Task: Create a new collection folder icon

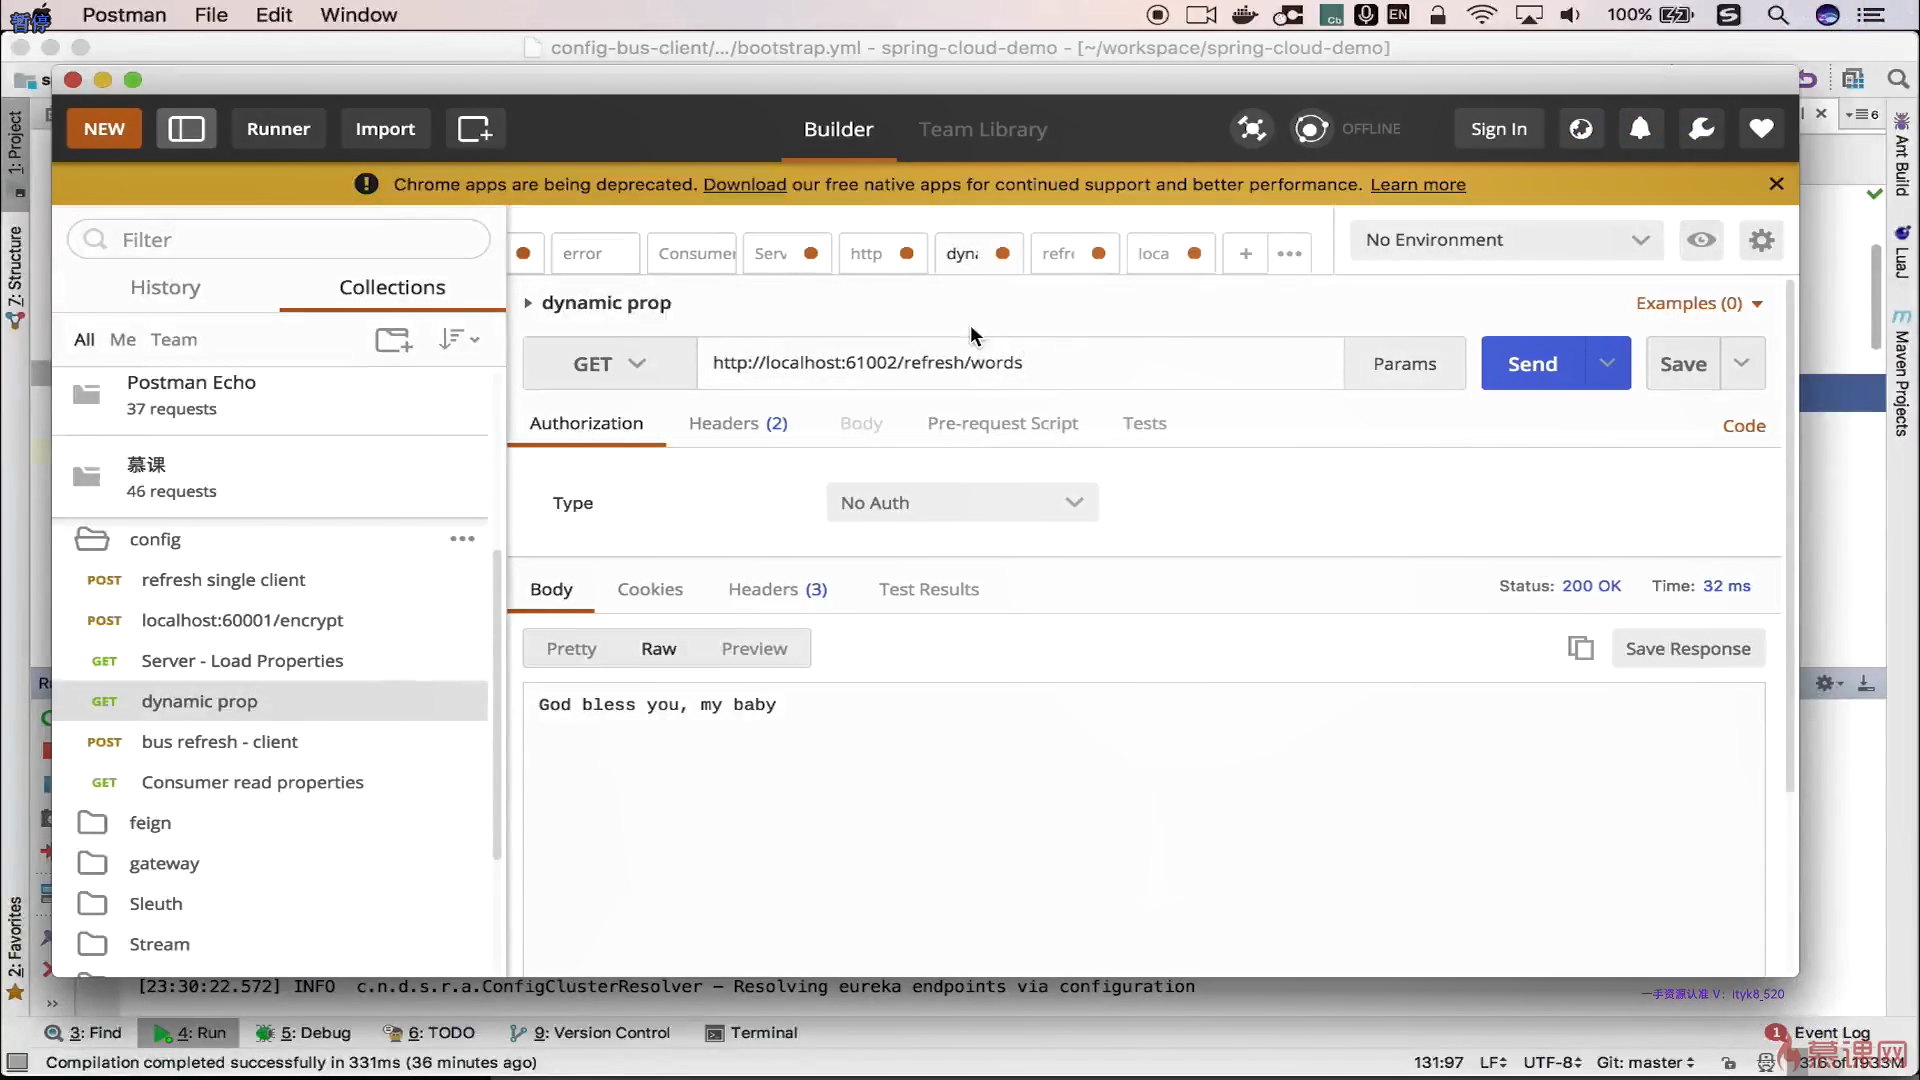Action: [x=393, y=340]
